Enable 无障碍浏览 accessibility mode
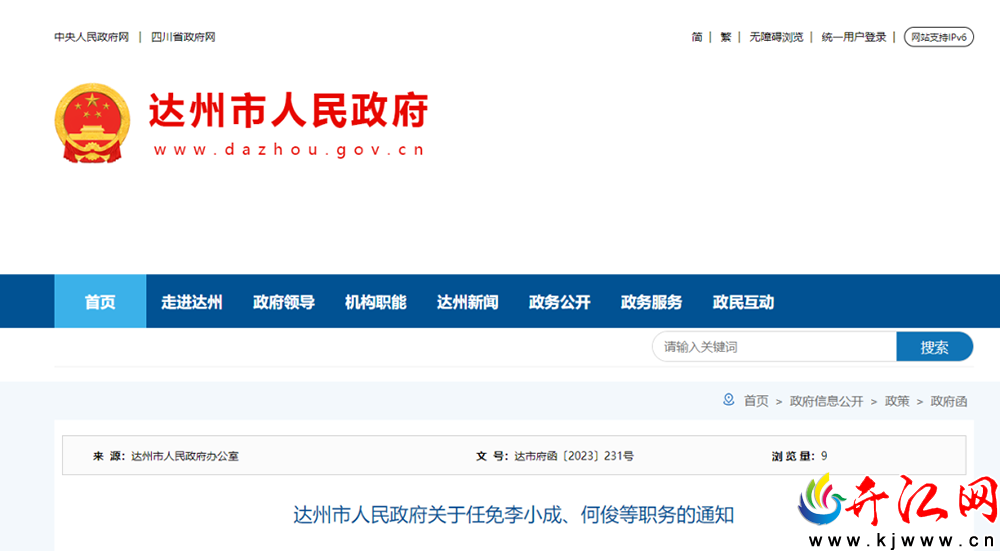The image size is (1000, 551). coord(776,37)
